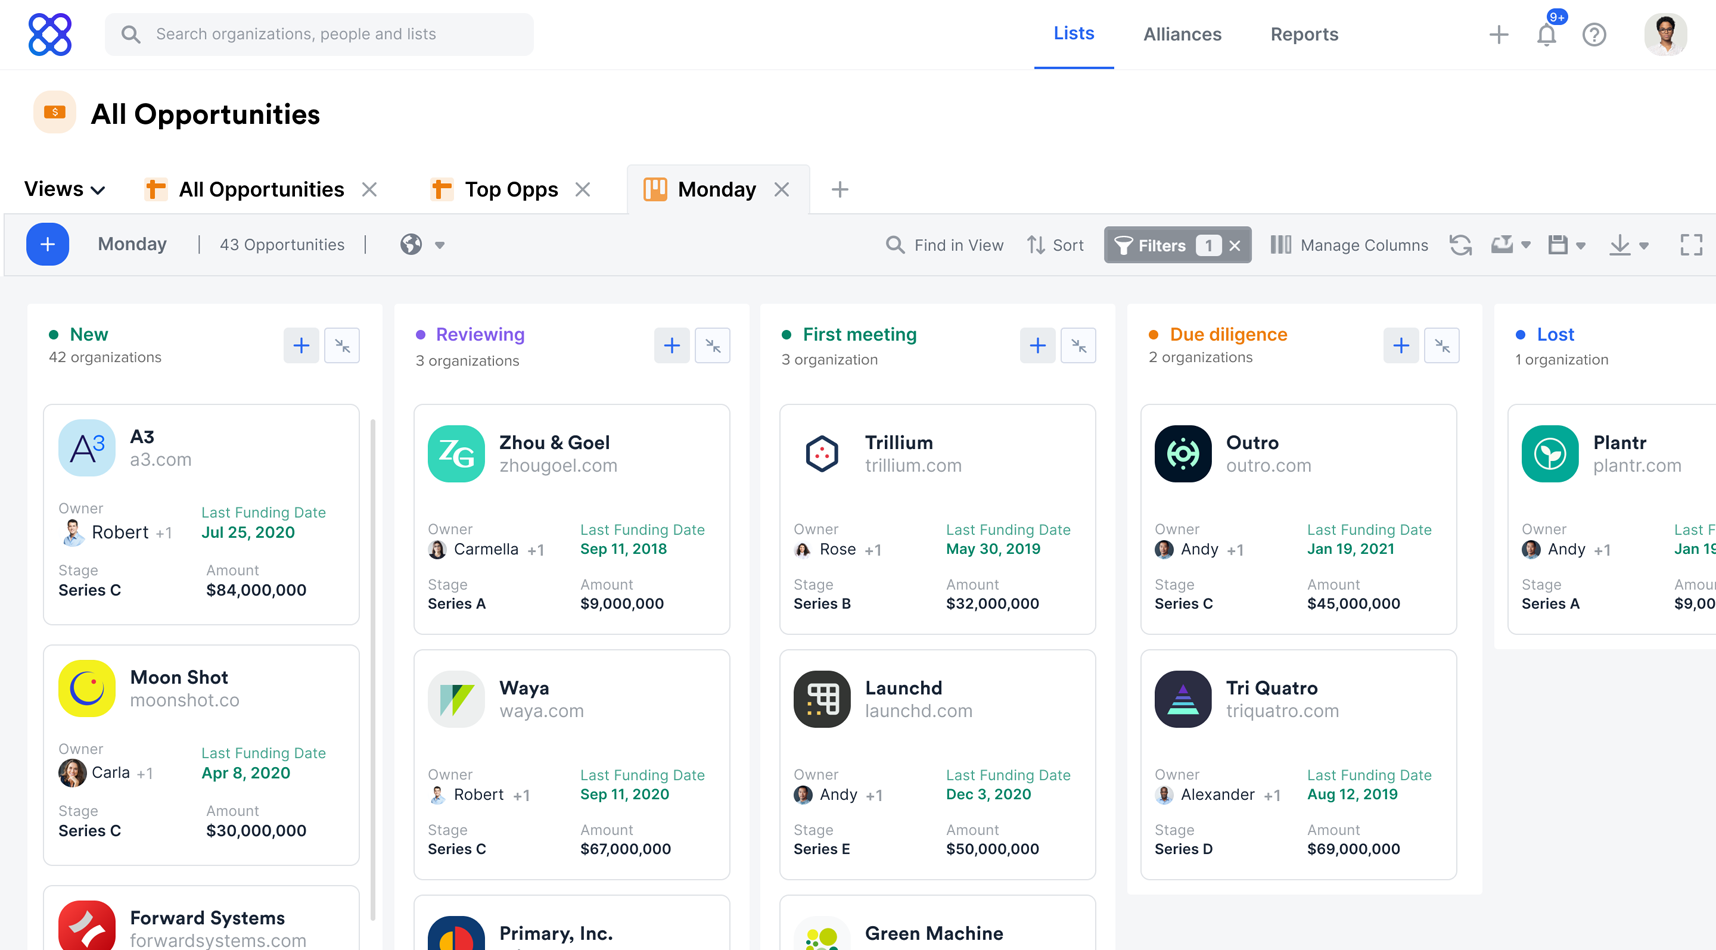Click the Find in View magnifier icon
1716x950 pixels.
tap(893, 244)
